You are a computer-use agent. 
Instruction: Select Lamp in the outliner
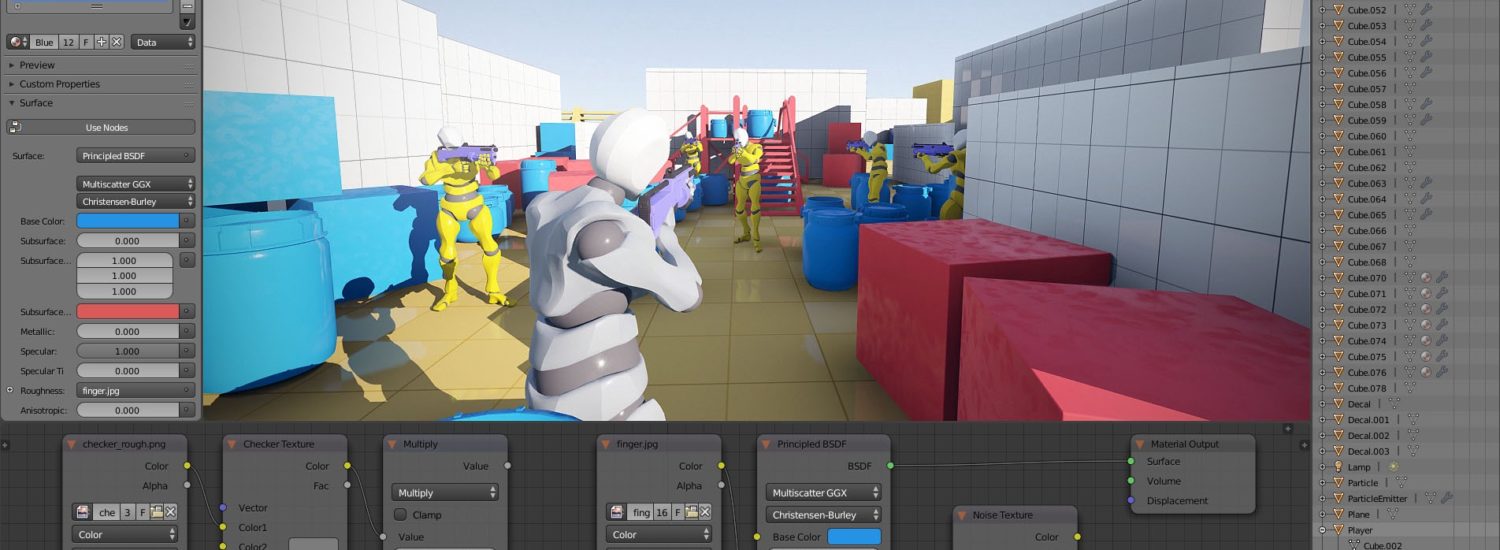pyautogui.click(x=1359, y=467)
